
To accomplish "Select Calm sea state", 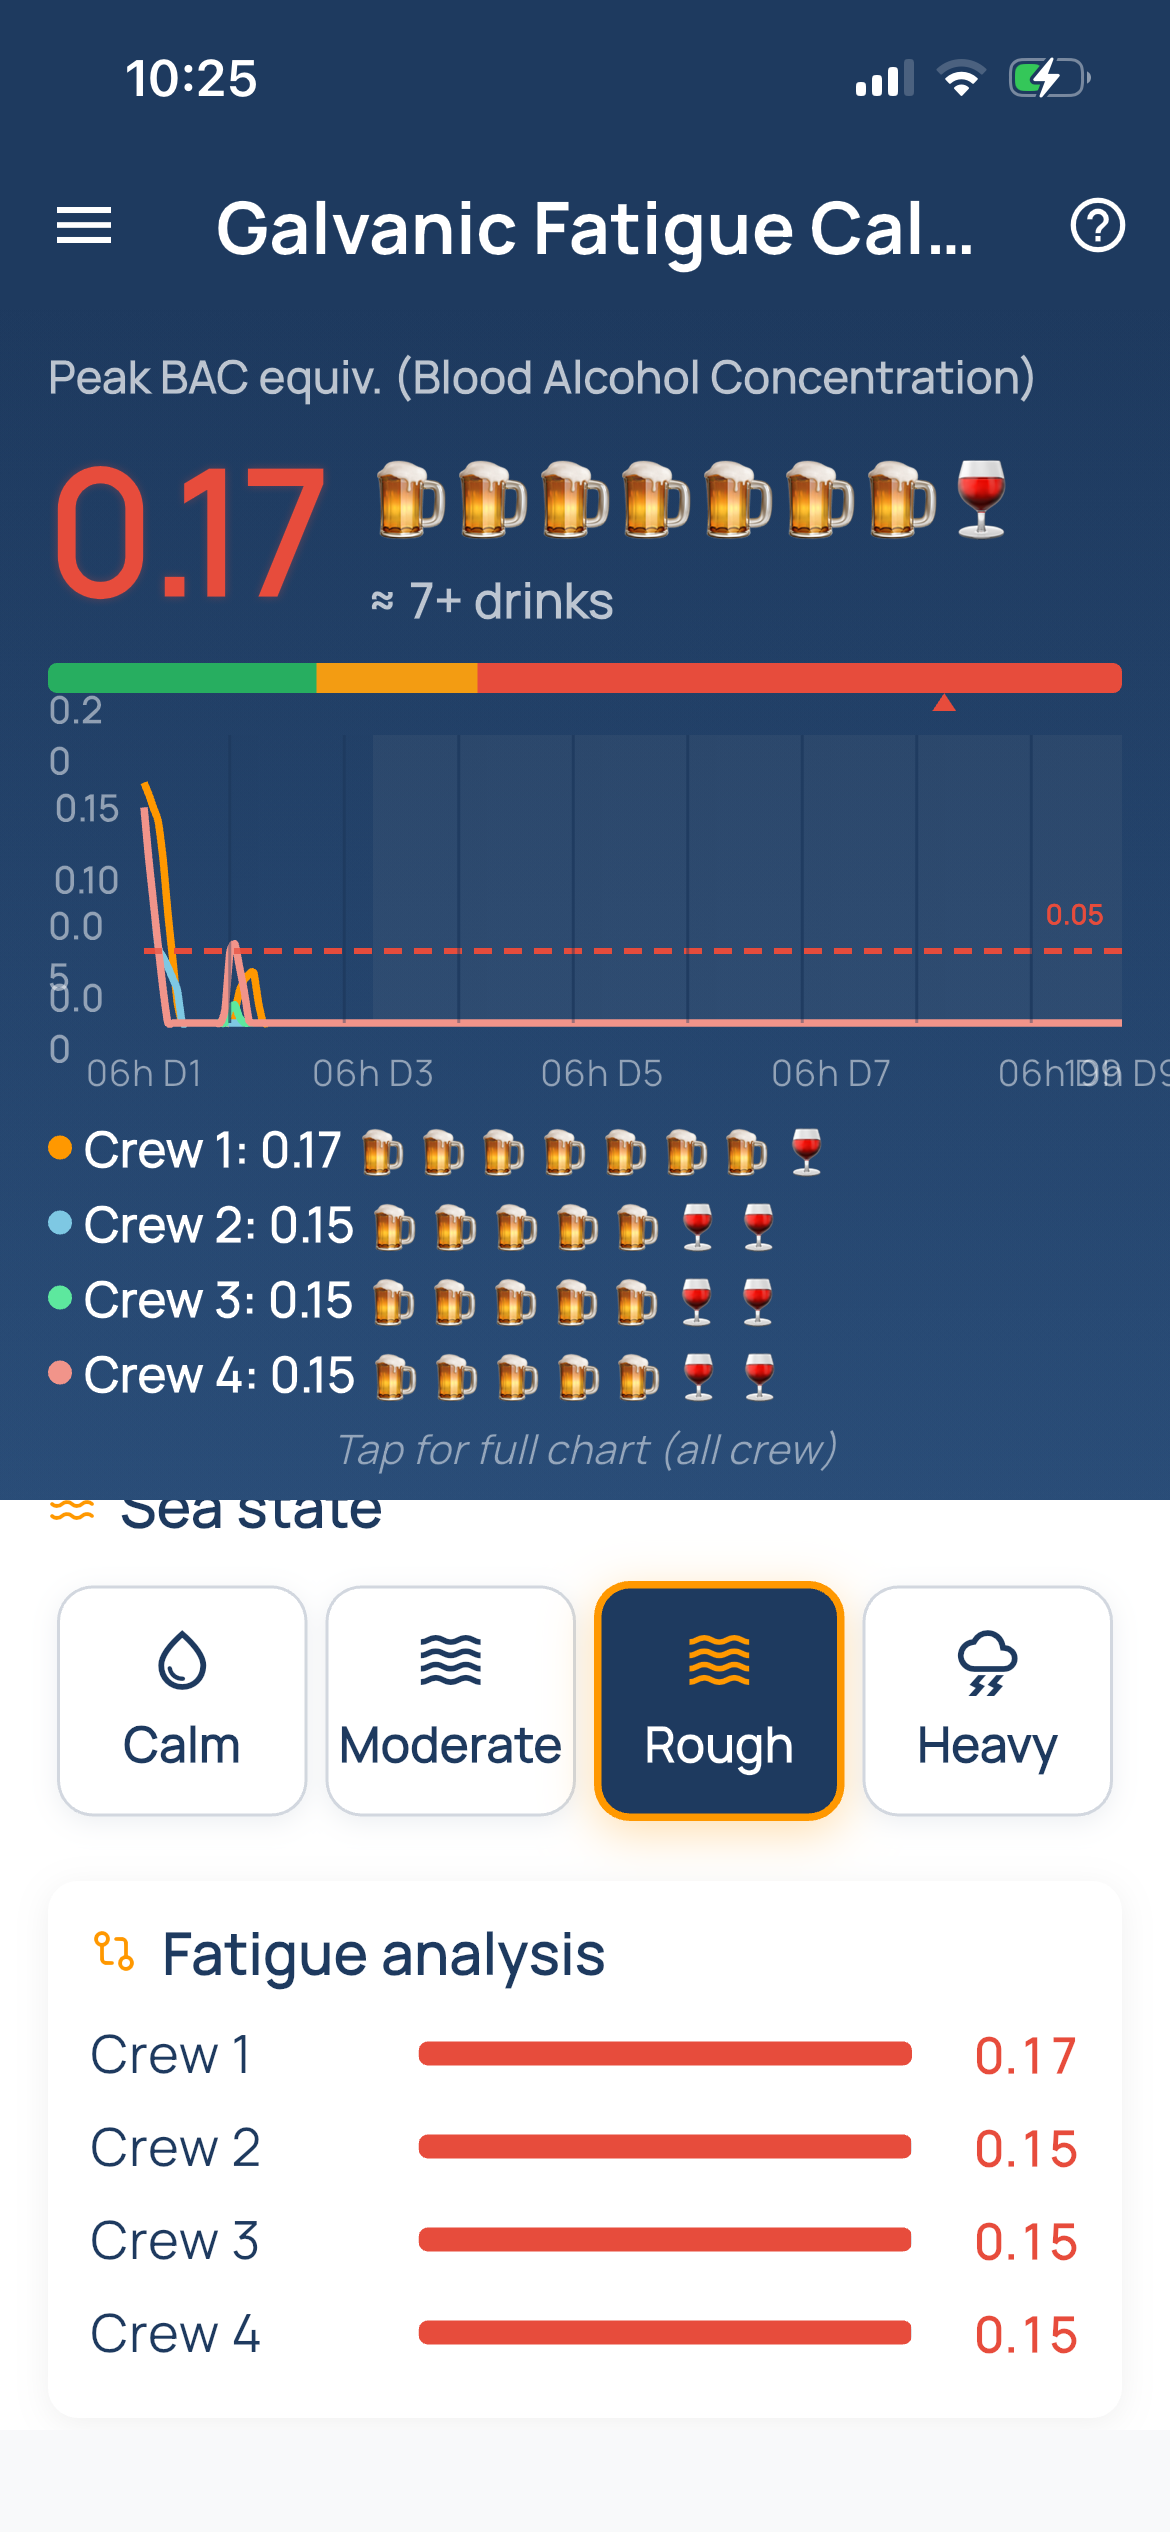I will (182, 1700).
